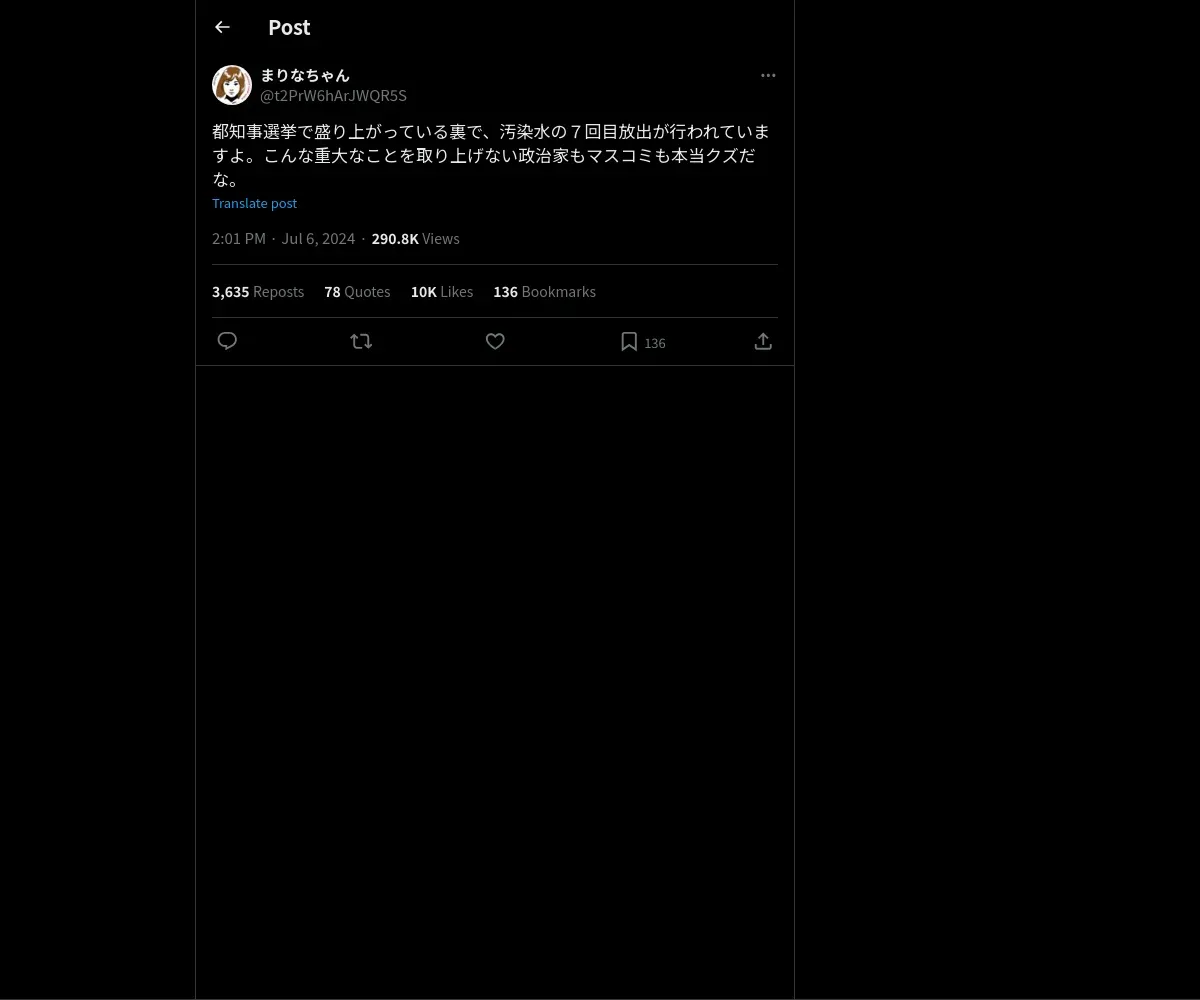Like the post with the heart icon
The height and width of the screenshot is (1000, 1200).
tap(495, 341)
